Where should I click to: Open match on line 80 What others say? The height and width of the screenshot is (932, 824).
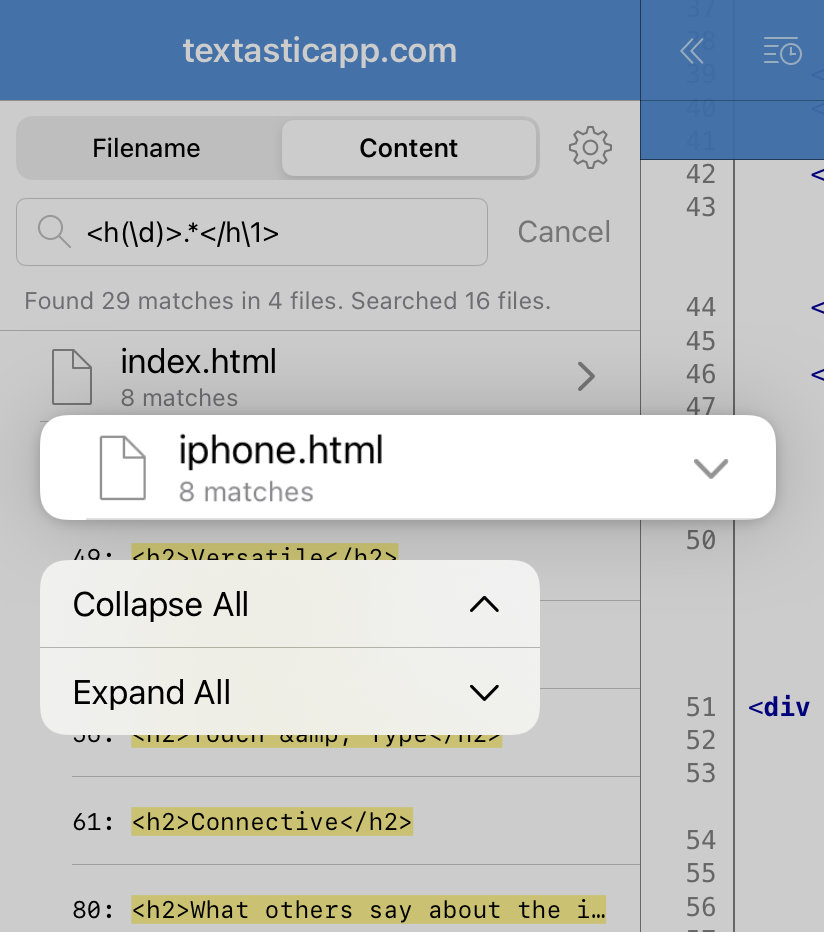[356, 909]
